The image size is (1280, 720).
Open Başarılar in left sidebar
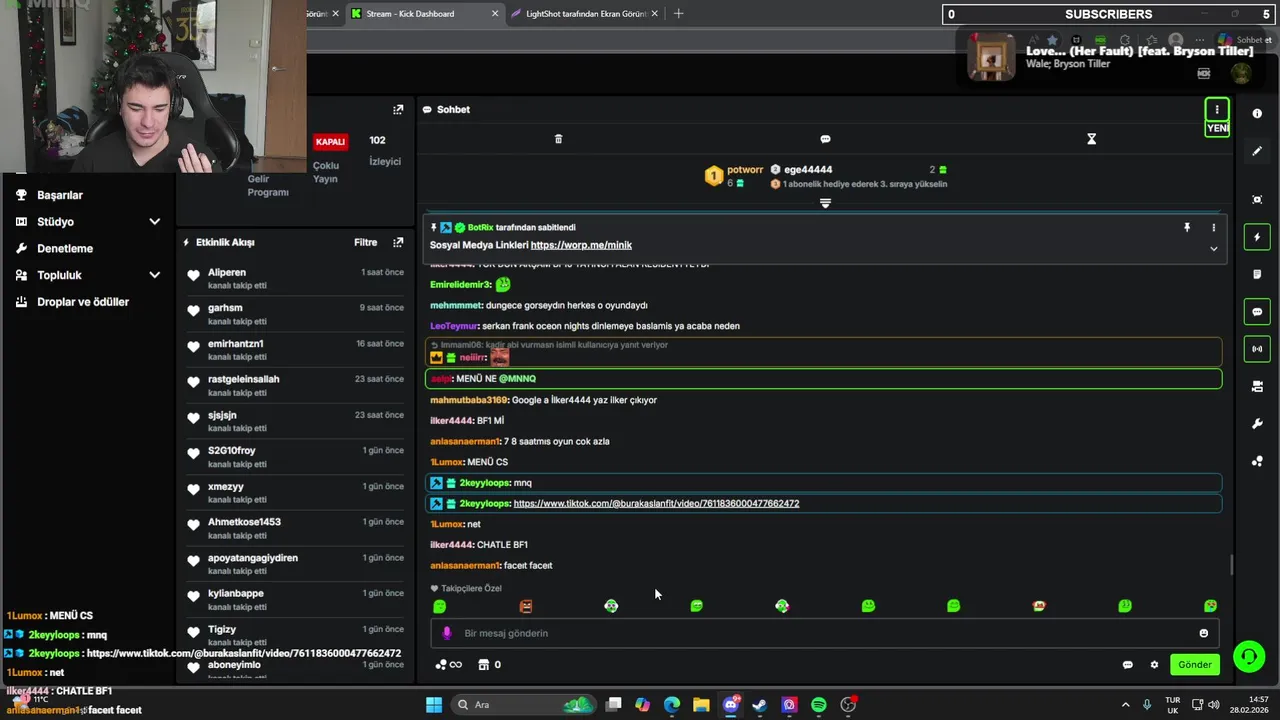pos(60,195)
